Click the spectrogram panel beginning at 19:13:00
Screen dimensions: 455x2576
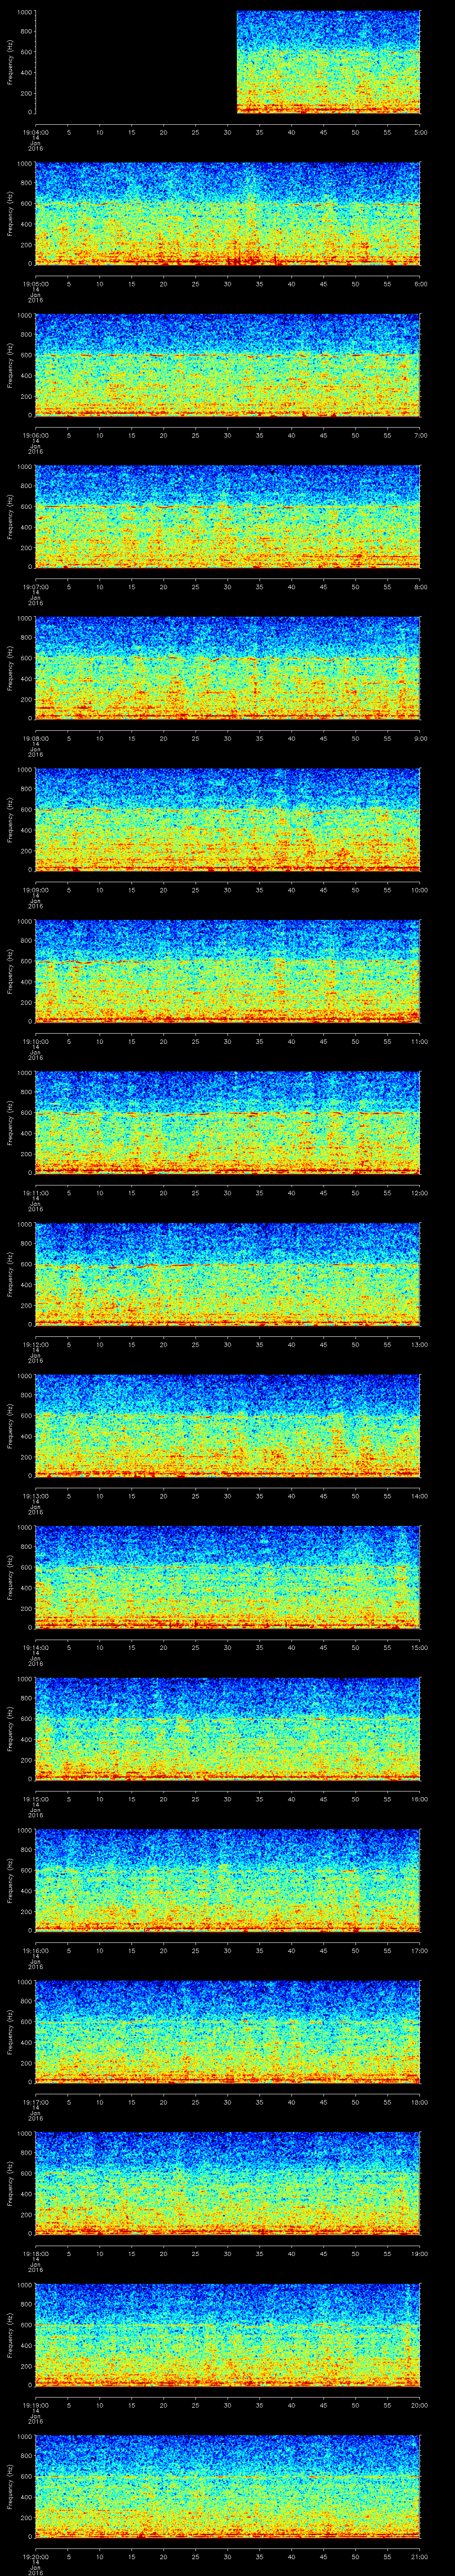(228, 1426)
